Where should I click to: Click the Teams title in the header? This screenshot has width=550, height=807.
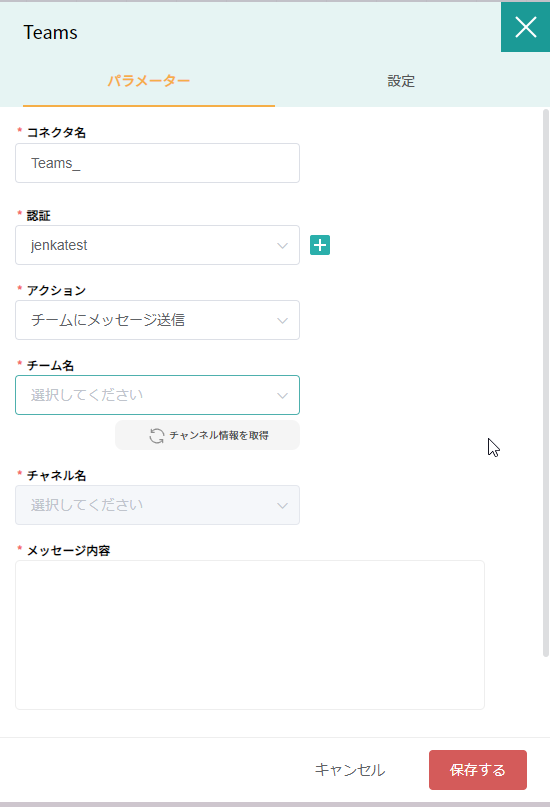pos(50,32)
